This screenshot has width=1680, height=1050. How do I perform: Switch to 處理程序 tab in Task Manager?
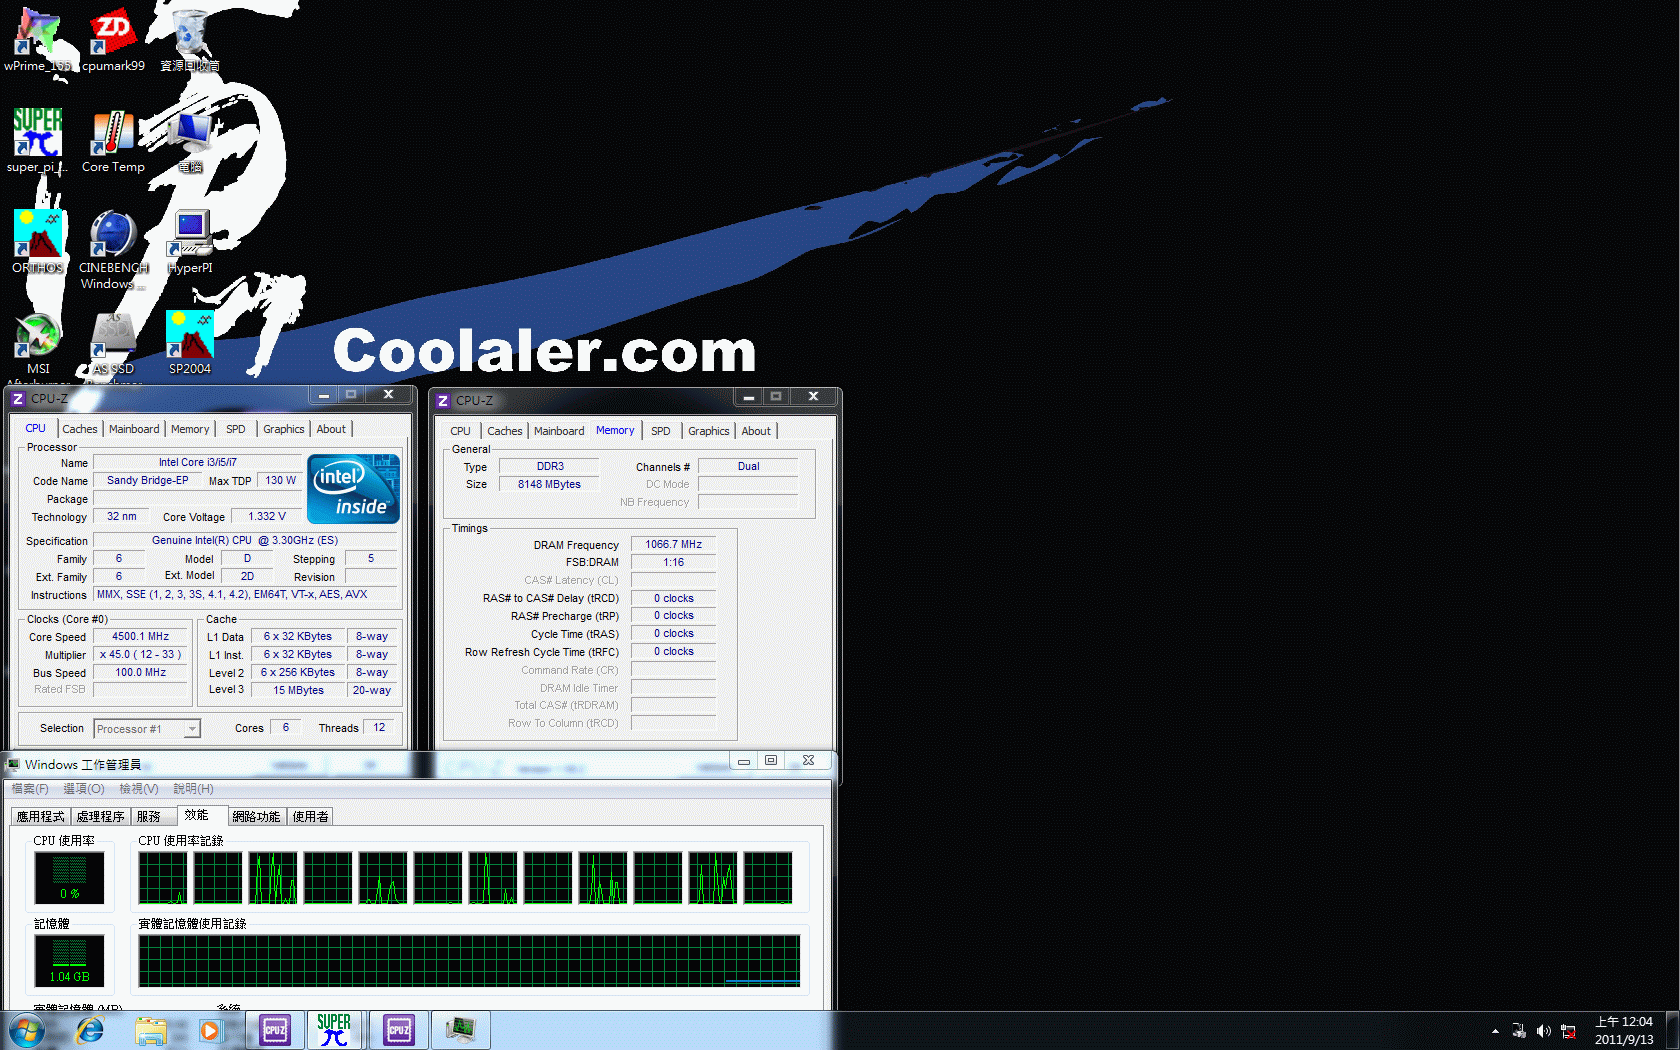(101, 817)
